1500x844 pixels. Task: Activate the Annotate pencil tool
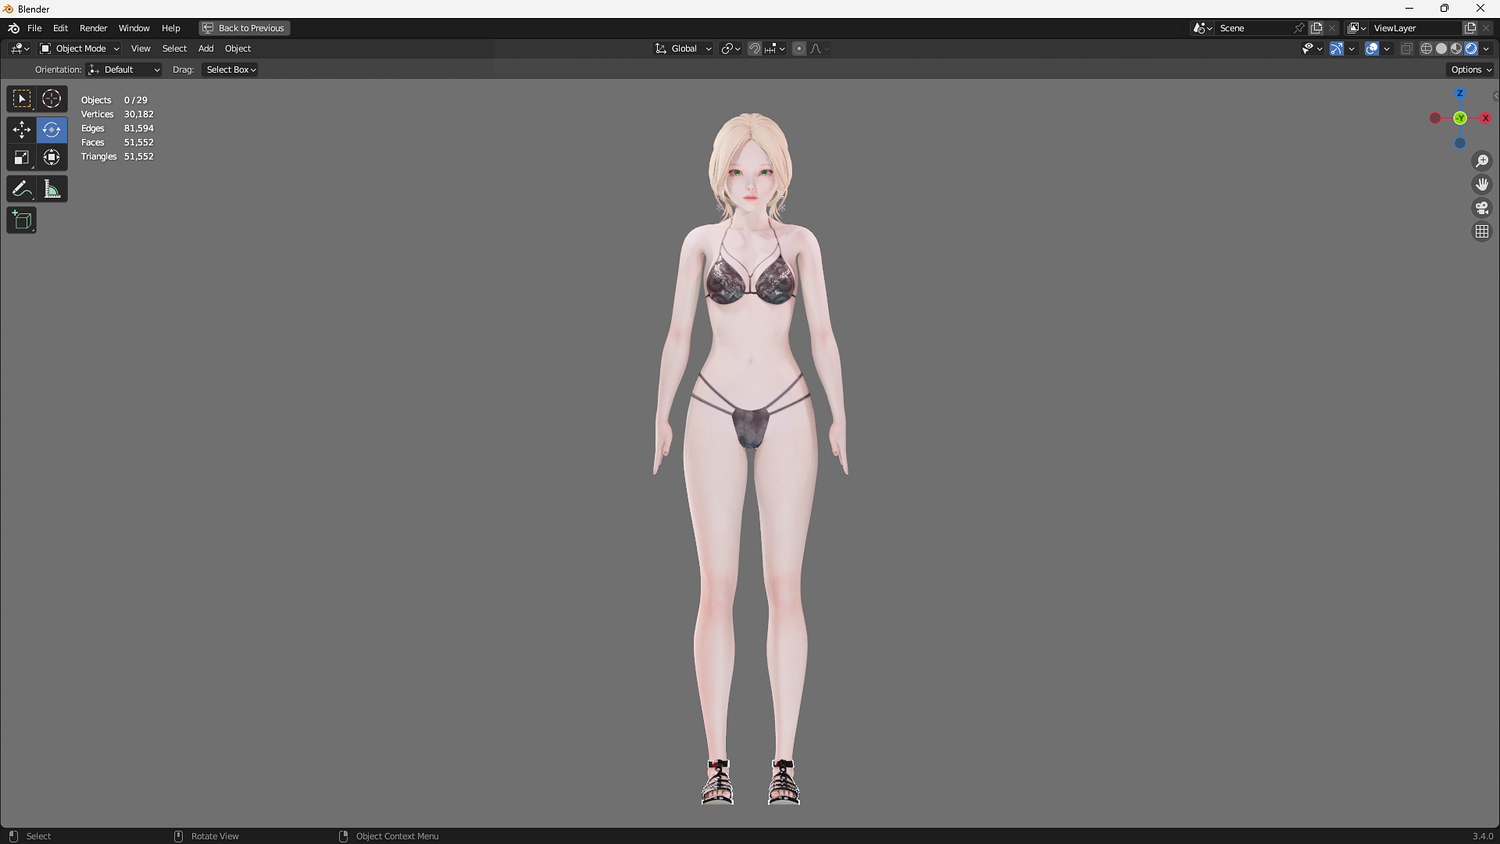(x=22, y=189)
